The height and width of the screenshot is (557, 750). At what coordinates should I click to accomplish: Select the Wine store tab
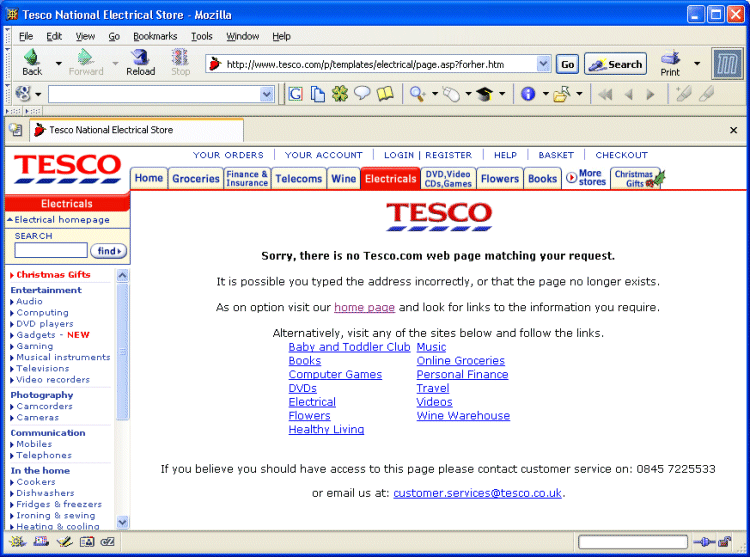pyautogui.click(x=343, y=178)
